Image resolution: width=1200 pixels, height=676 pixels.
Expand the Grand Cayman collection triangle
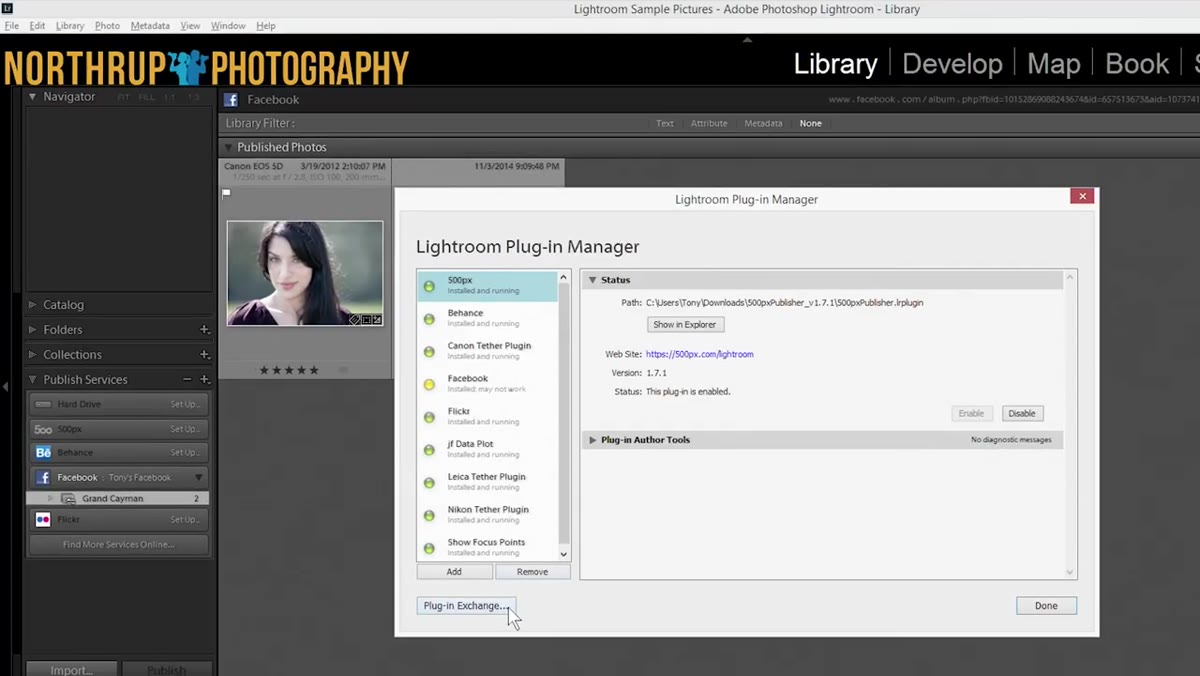click(x=51, y=498)
